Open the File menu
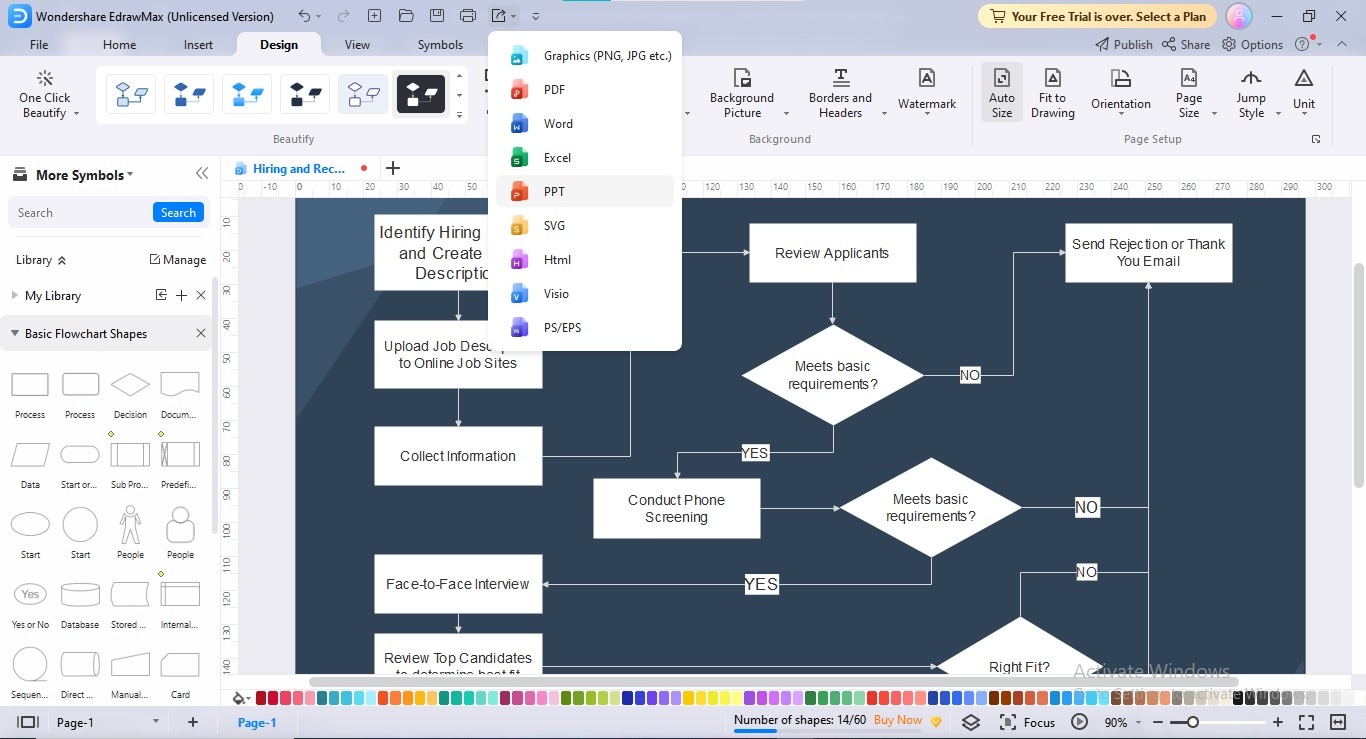Viewport: 1366px width, 739px height. click(39, 45)
